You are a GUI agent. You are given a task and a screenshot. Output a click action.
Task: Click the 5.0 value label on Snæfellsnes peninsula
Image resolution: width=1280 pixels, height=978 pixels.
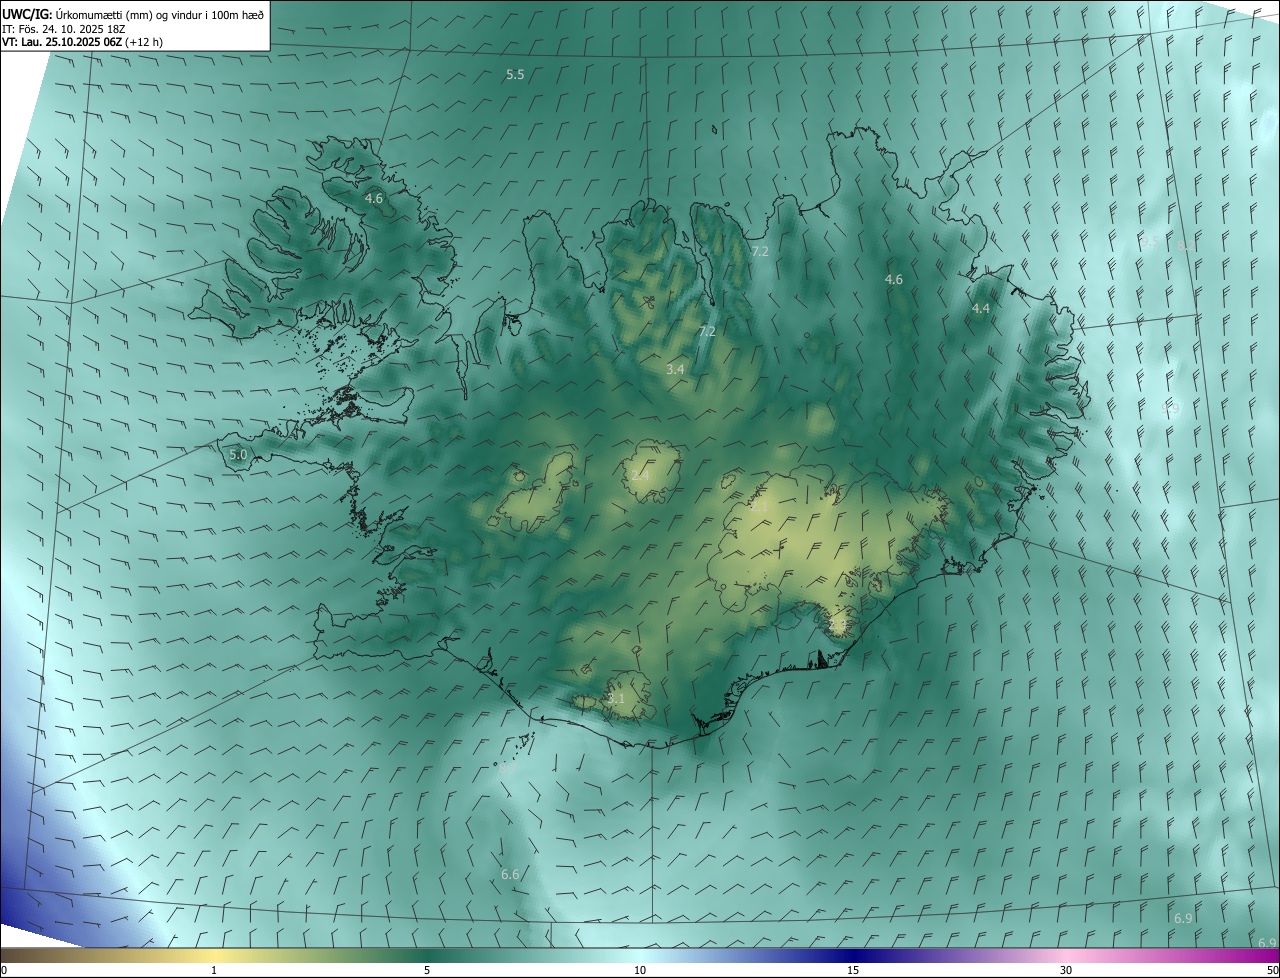click(238, 454)
